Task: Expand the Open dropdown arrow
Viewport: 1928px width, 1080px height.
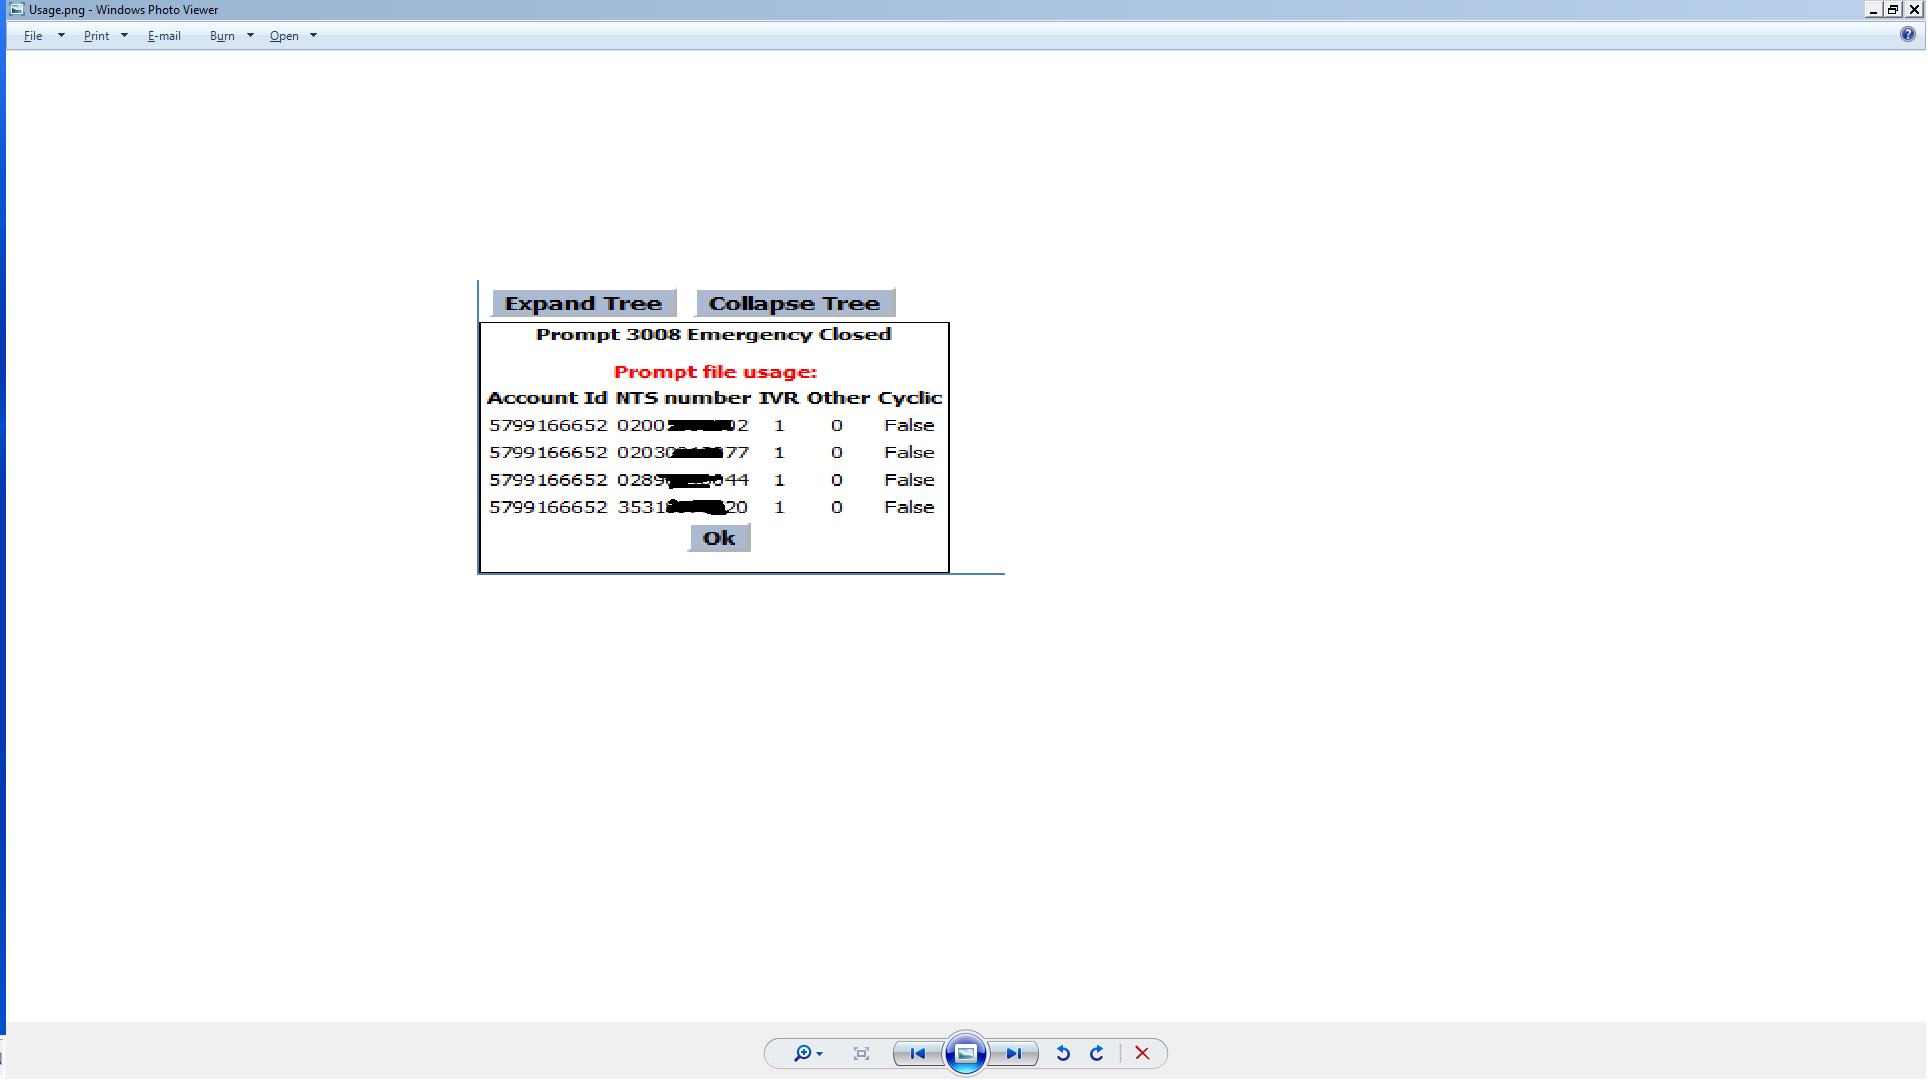Action: click(313, 36)
